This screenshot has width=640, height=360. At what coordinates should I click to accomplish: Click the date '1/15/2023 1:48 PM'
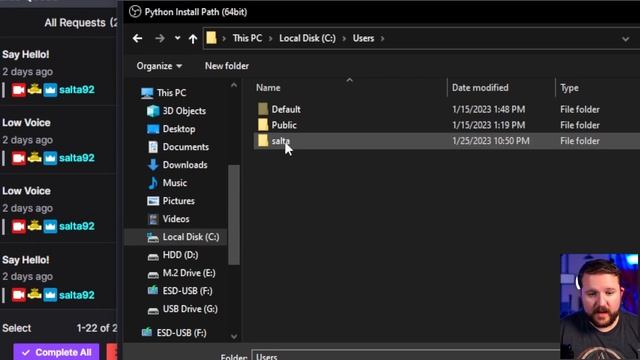(488, 109)
